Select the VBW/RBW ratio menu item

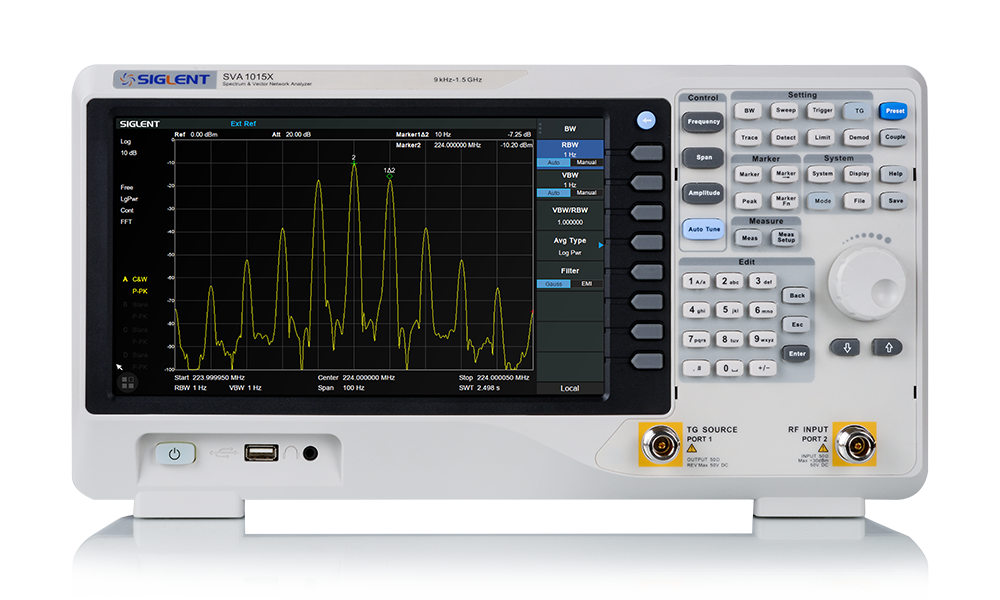point(570,216)
